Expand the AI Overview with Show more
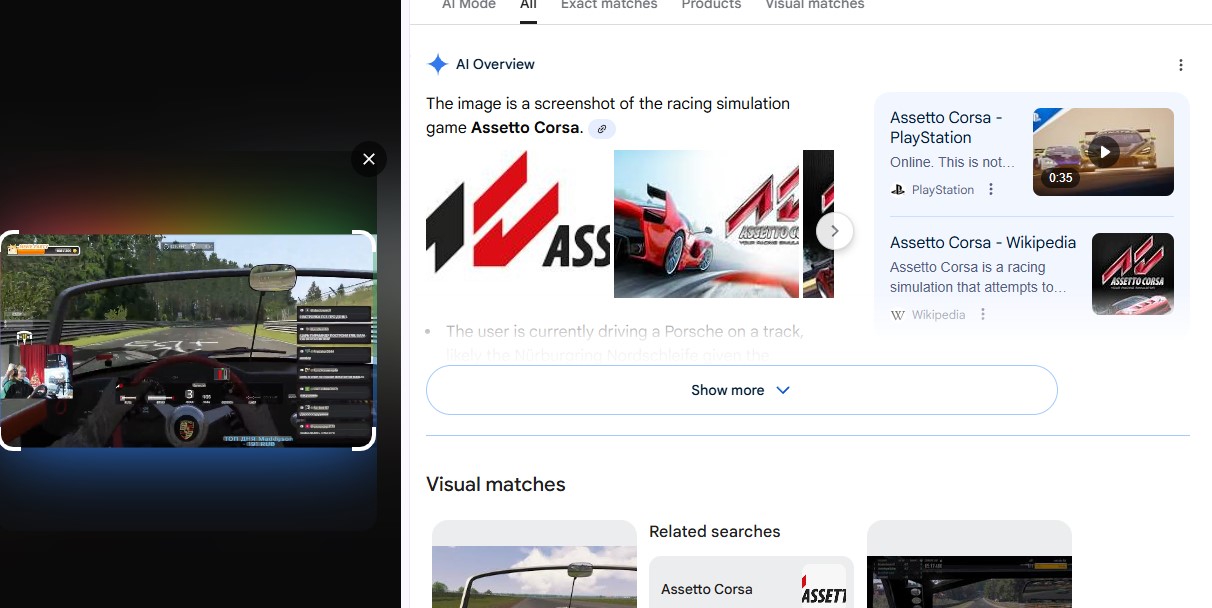Screen dimensions: 1212x608 pos(741,390)
